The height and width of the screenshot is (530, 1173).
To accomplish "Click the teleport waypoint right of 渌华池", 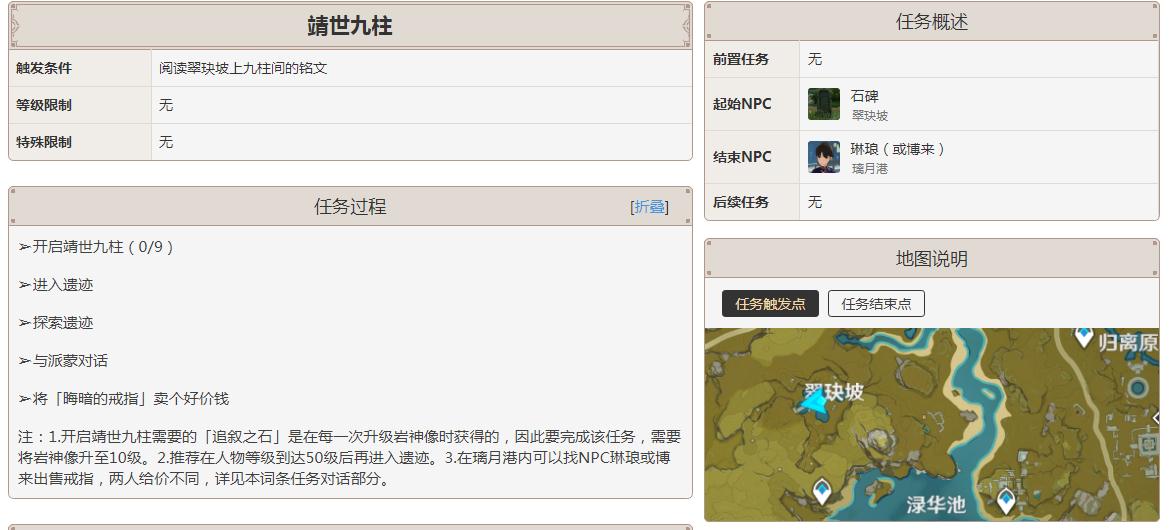I will [x=1006, y=500].
